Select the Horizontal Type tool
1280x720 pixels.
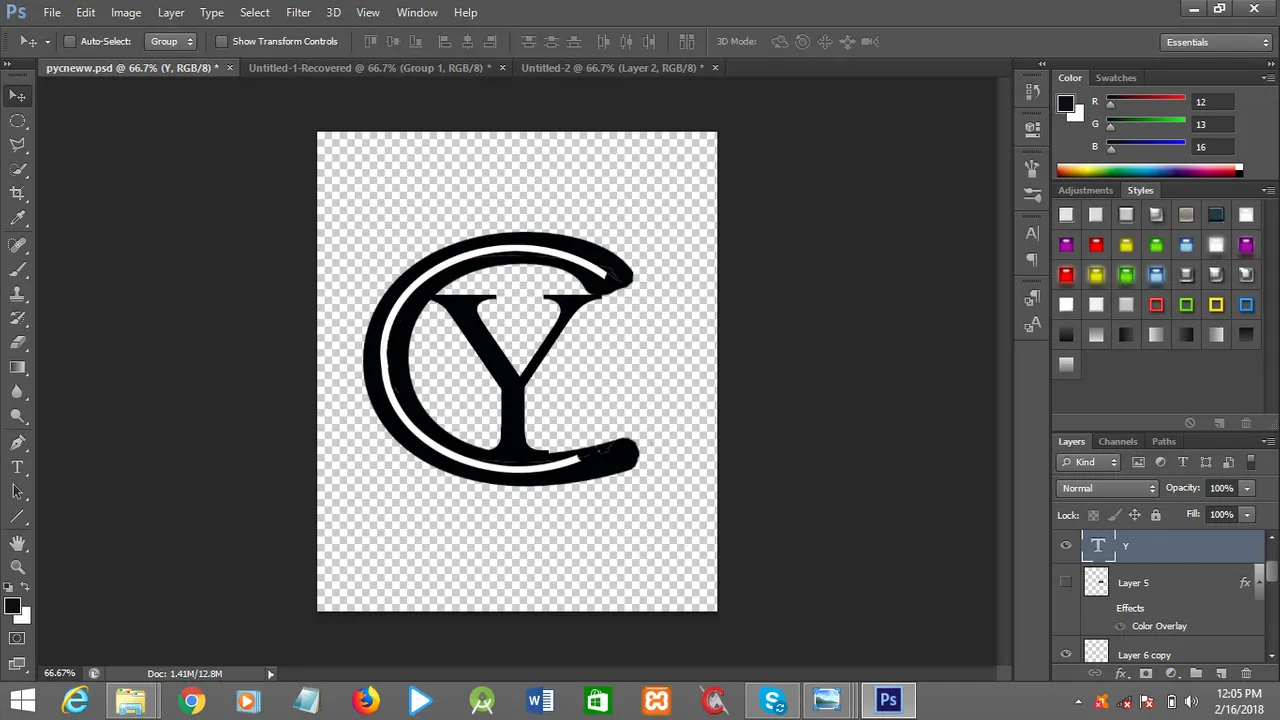pos(18,467)
